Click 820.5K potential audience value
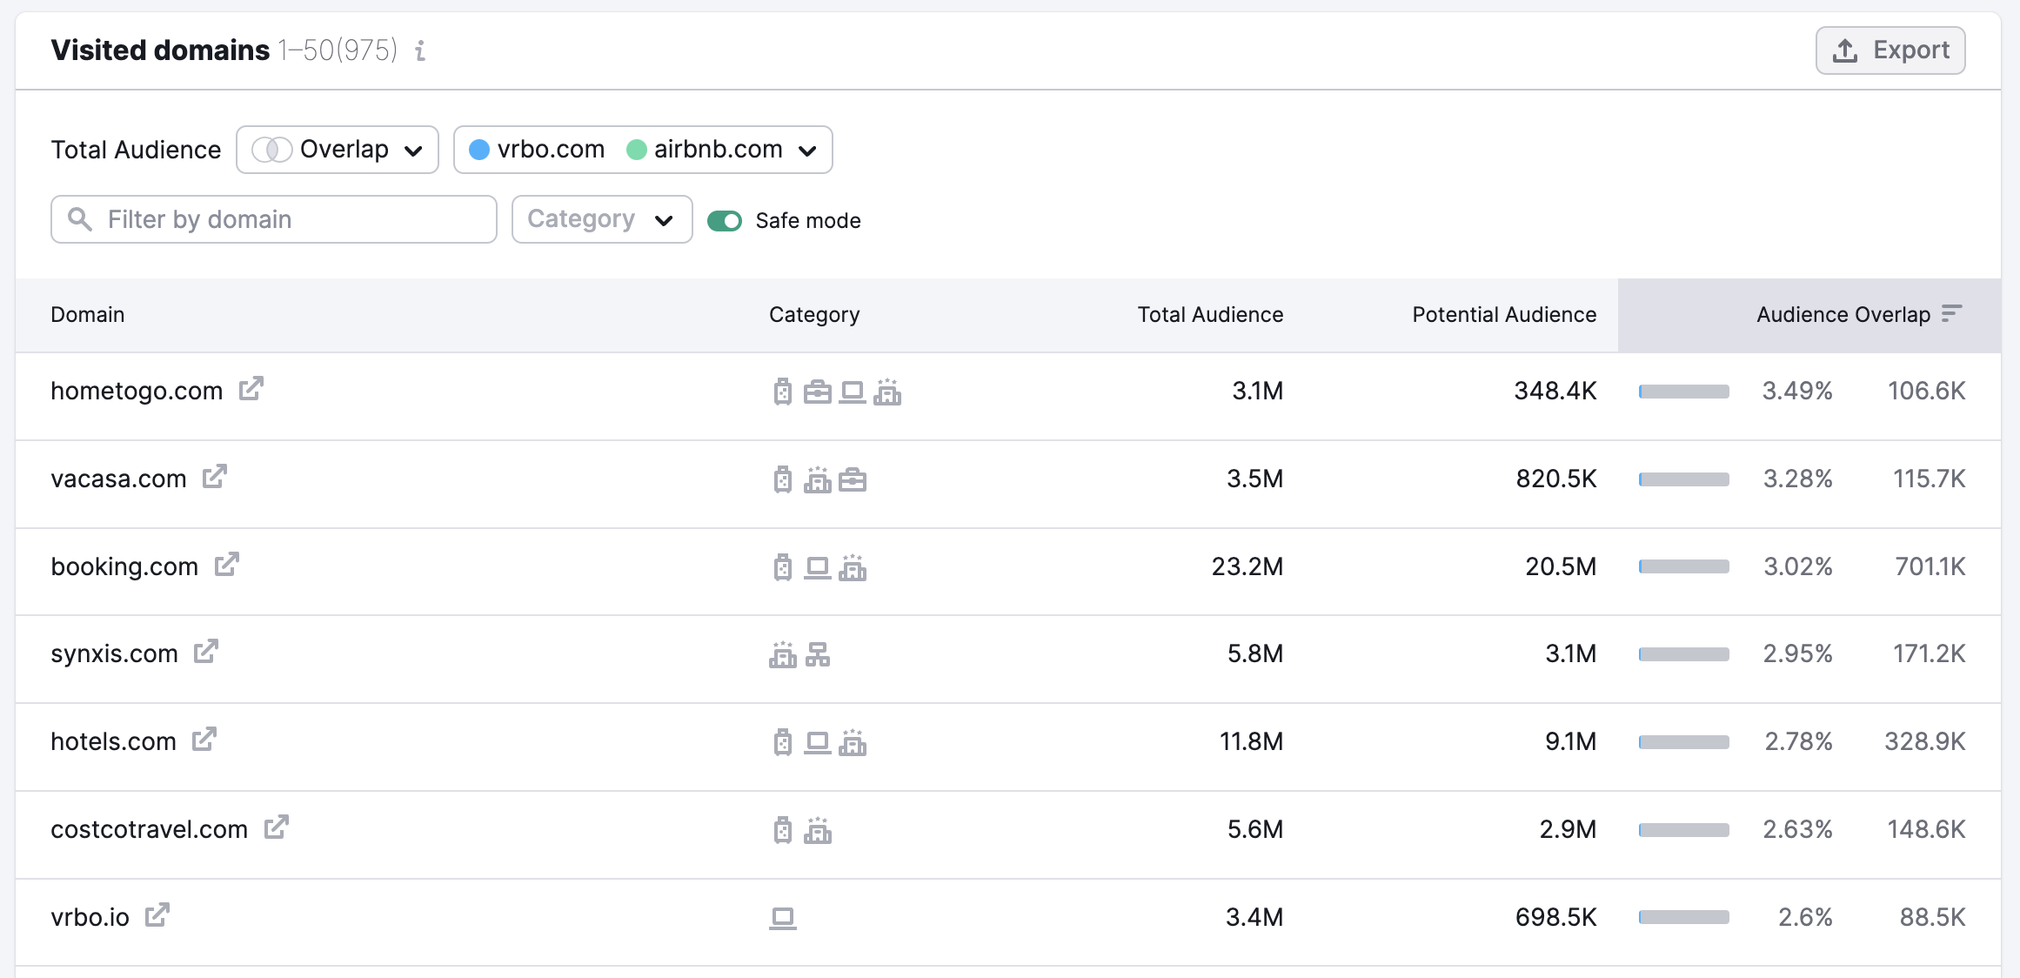This screenshot has width=2020, height=978. pyautogui.click(x=1556, y=479)
